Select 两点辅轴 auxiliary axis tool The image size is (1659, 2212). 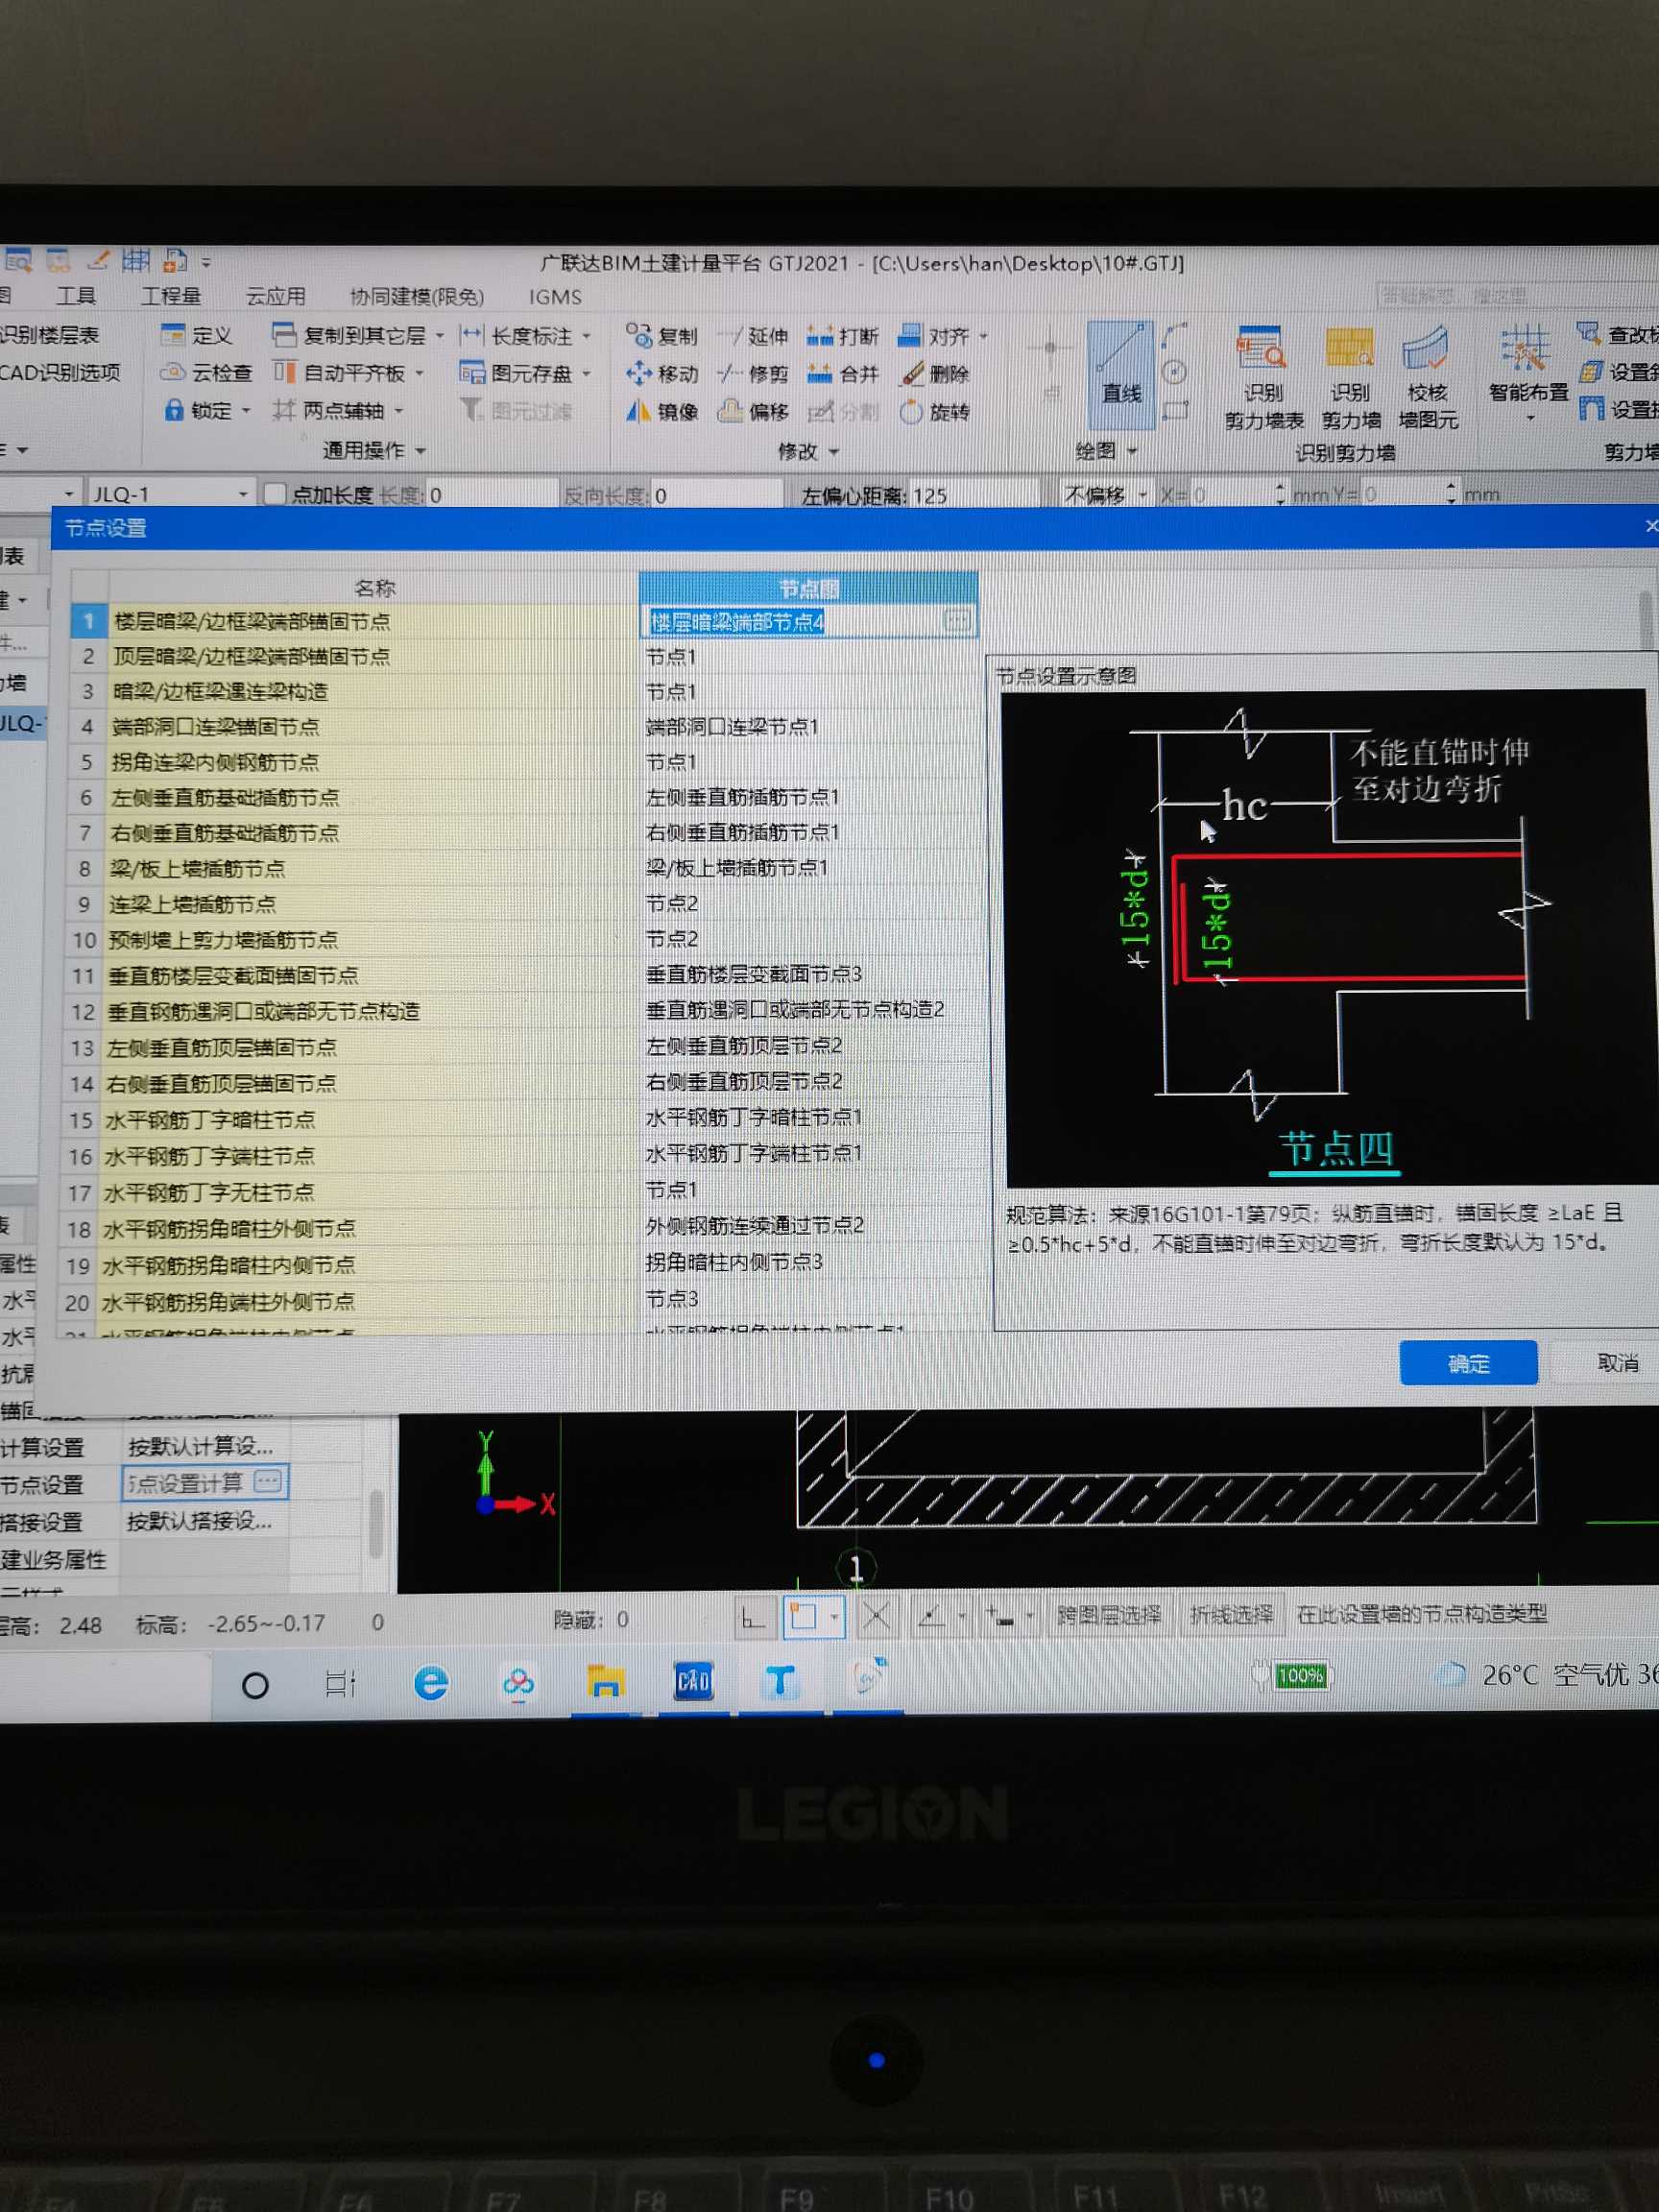pyautogui.click(x=329, y=410)
